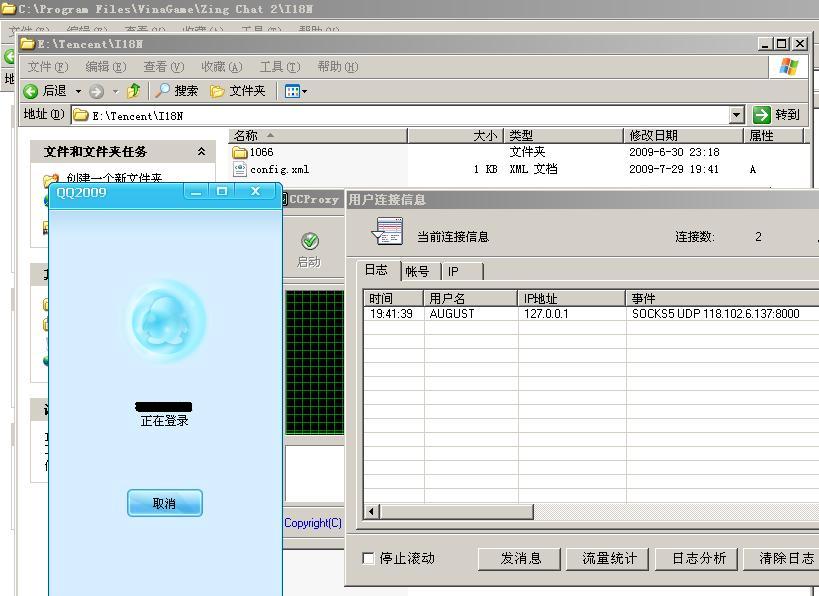Open the 收藏(A) menu
The image size is (819, 596).
[x=221, y=67]
